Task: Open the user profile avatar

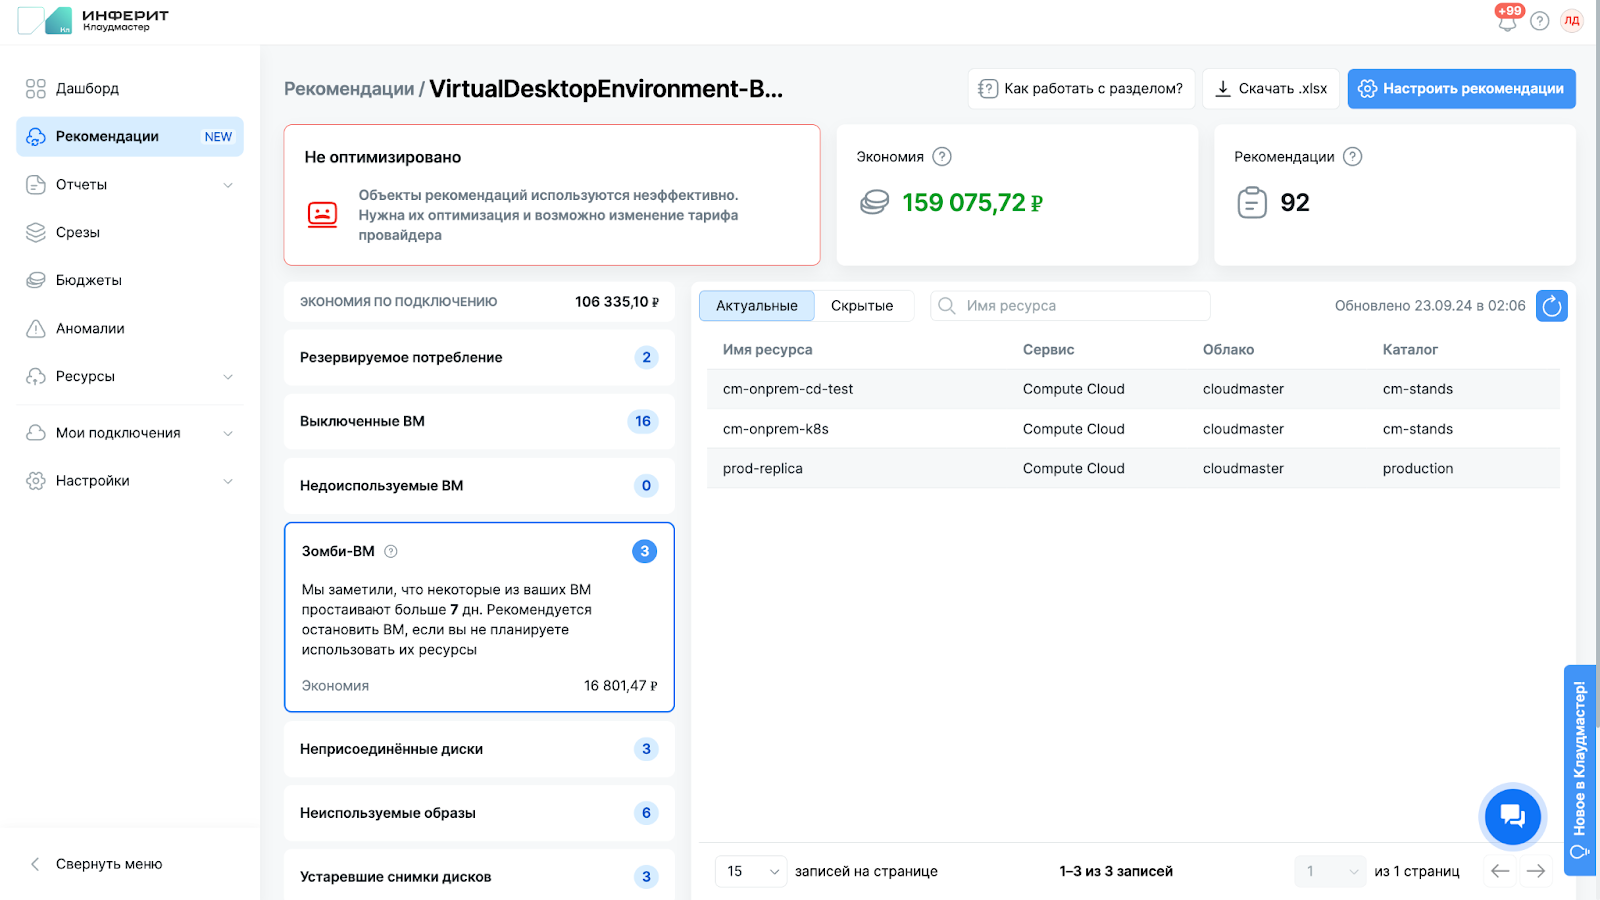Action: [1572, 21]
